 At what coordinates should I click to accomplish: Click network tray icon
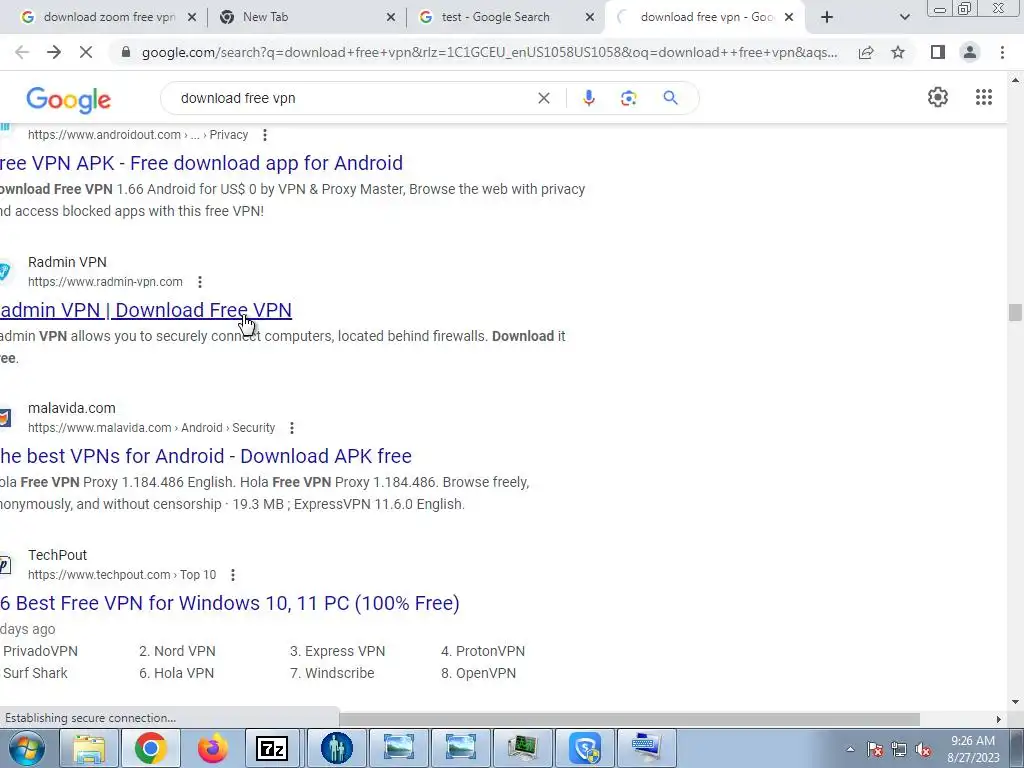point(899,750)
